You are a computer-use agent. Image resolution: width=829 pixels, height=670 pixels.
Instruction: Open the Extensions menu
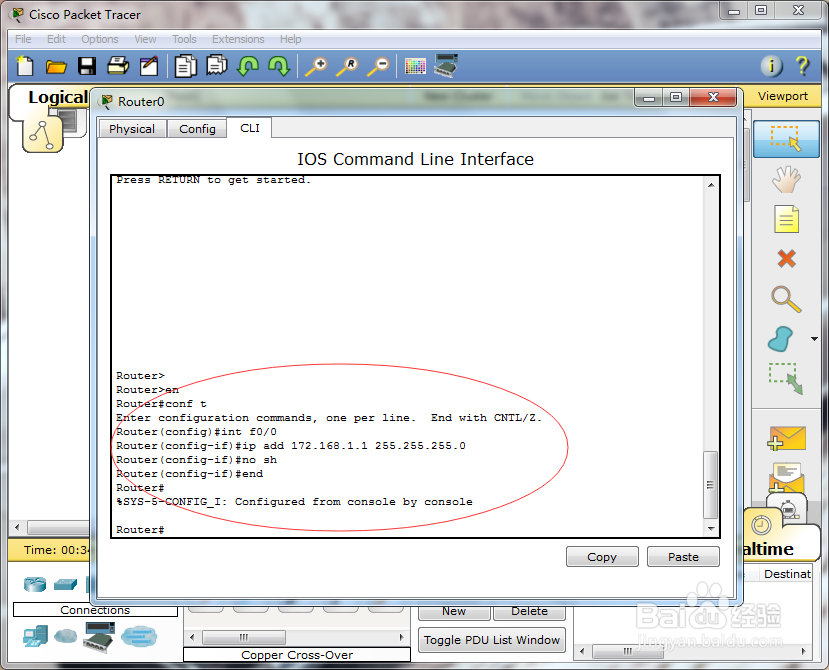coord(238,39)
